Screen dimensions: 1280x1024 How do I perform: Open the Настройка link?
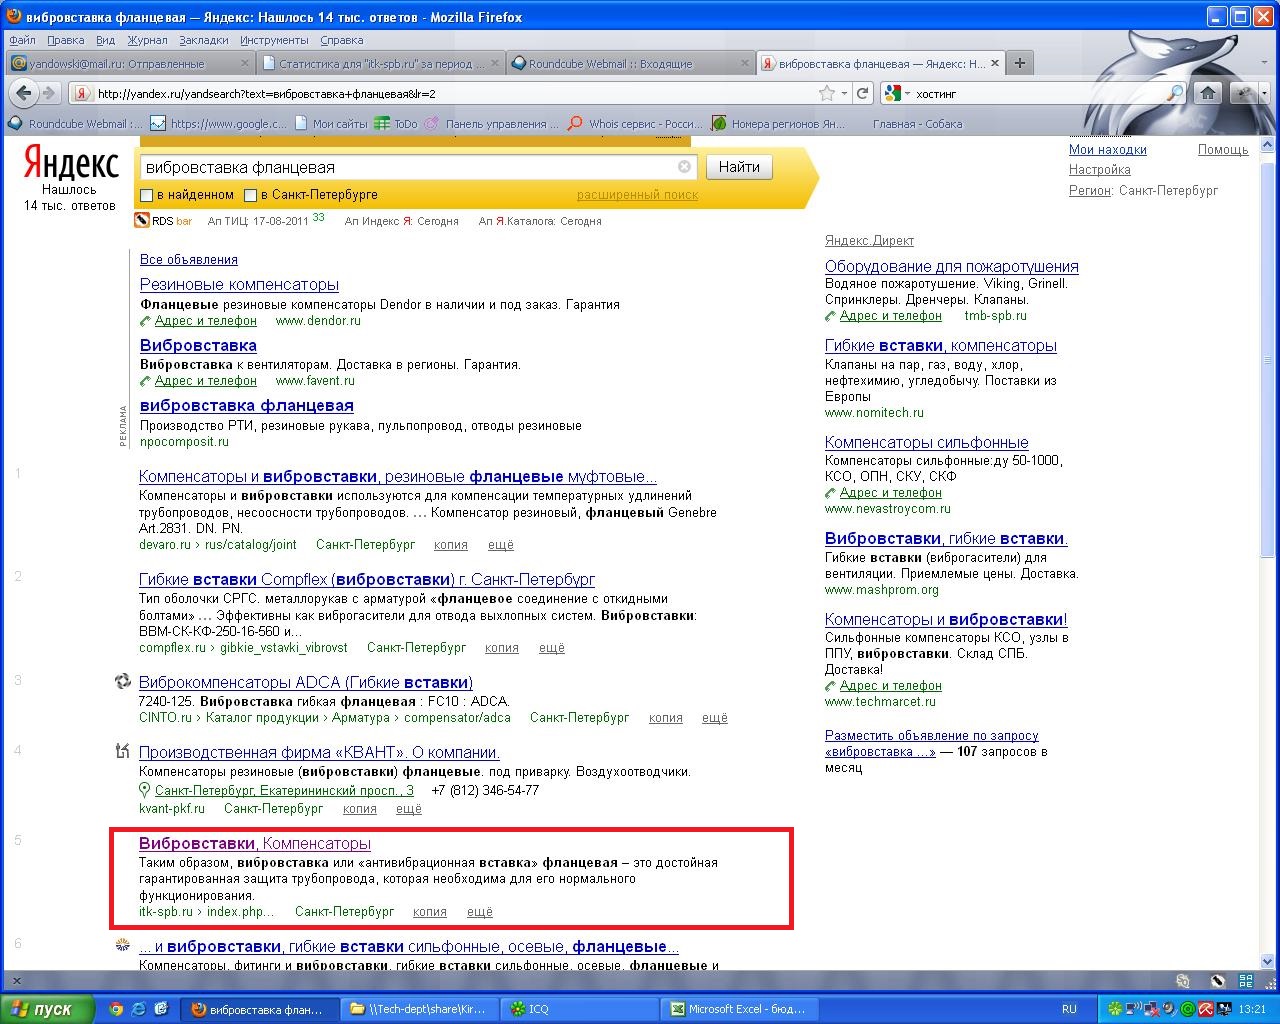click(1100, 170)
